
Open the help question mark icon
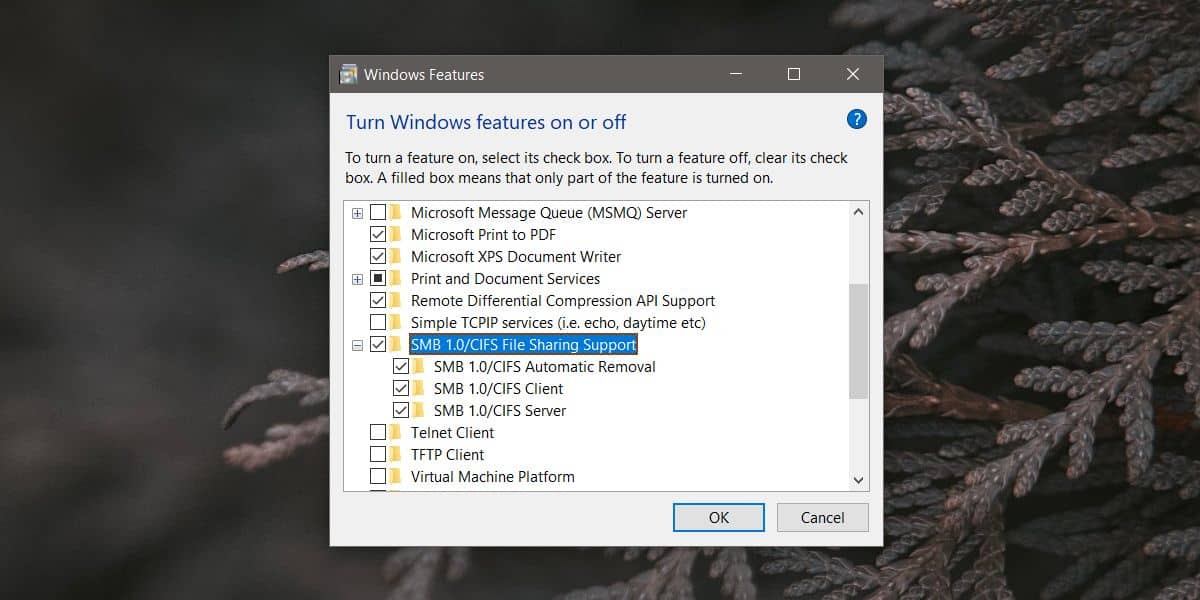(856, 120)
